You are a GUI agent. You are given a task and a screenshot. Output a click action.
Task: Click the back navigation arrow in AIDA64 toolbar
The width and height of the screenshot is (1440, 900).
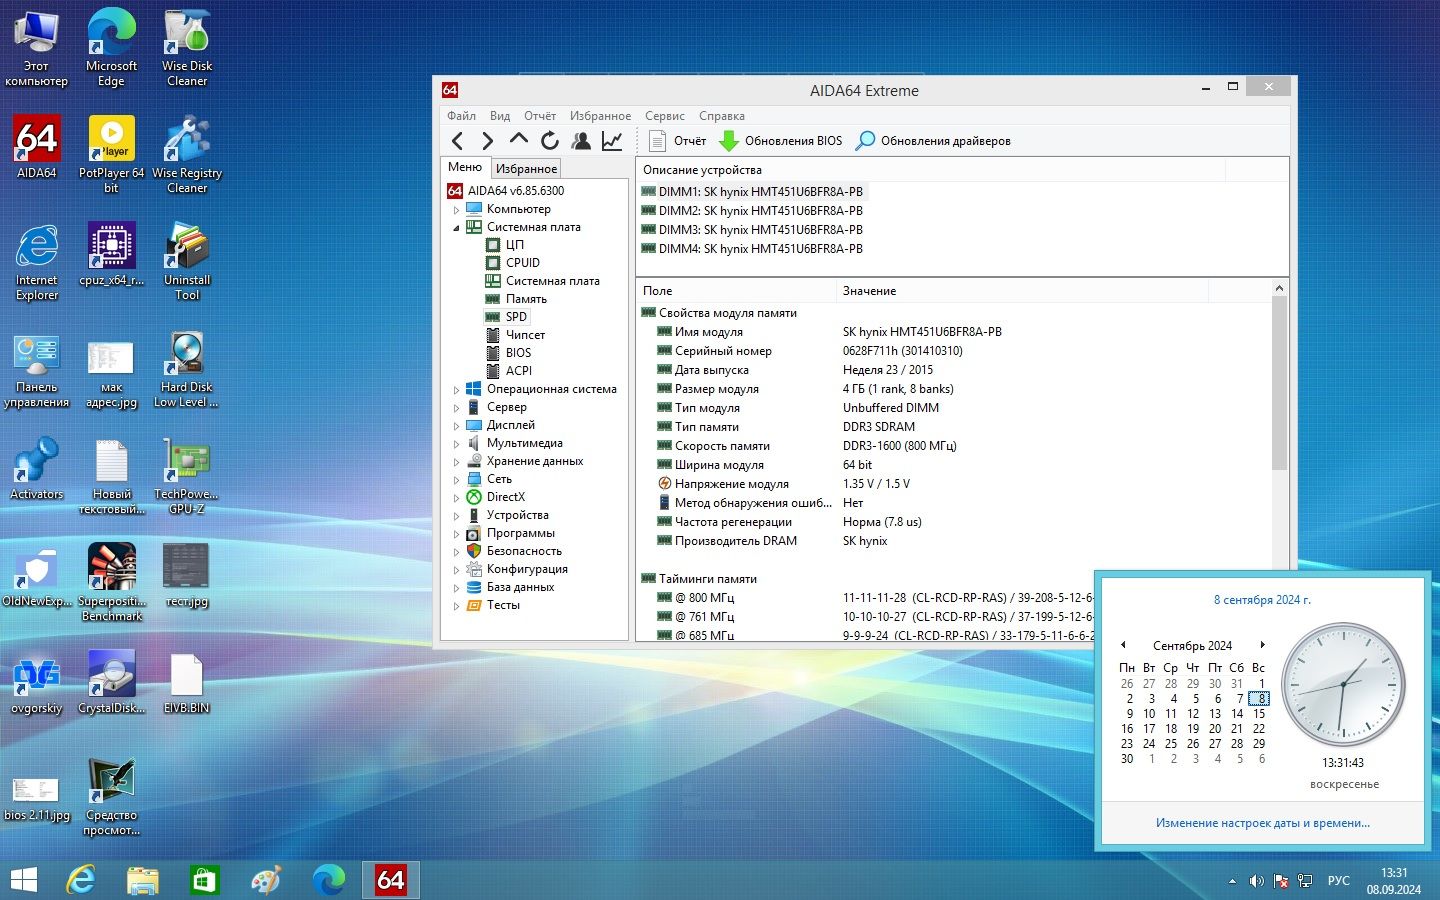[x=458, y=141]
